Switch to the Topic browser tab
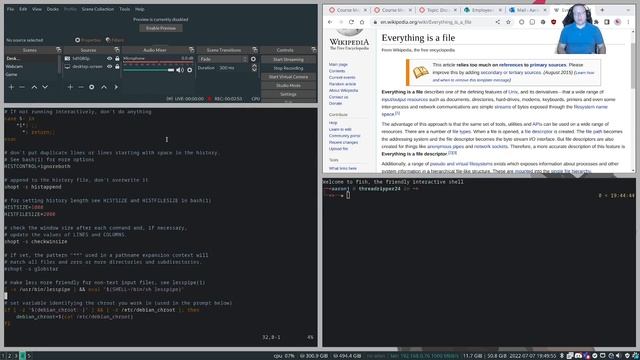Screen dimensions: 640x360 [x=438, y=10]
